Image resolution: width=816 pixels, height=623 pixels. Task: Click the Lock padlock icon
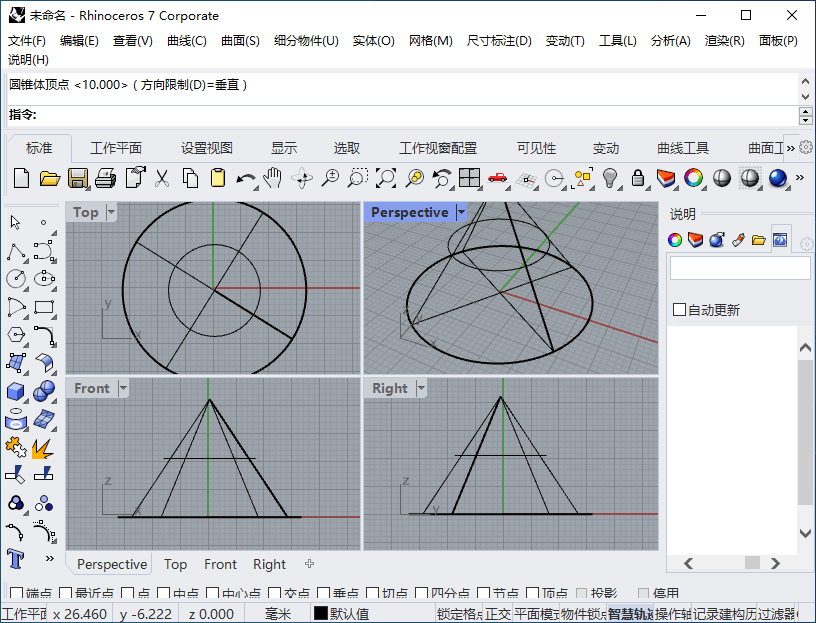pyautogui.click(x=638, y=178)
